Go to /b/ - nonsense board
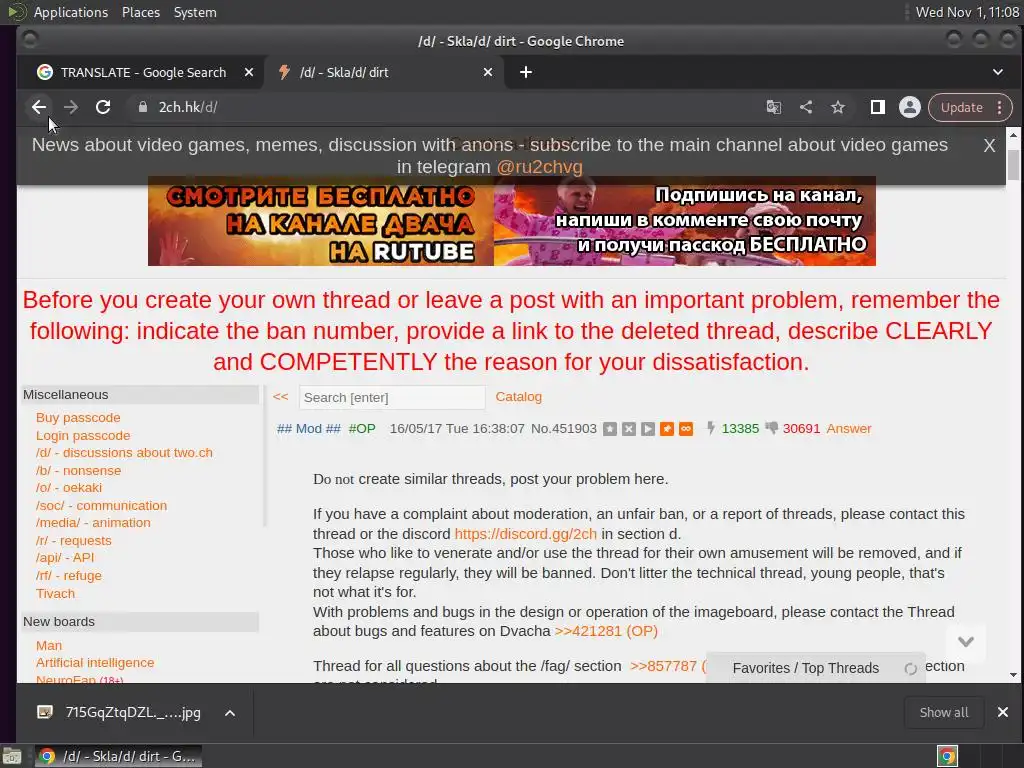 click(78, 470)
